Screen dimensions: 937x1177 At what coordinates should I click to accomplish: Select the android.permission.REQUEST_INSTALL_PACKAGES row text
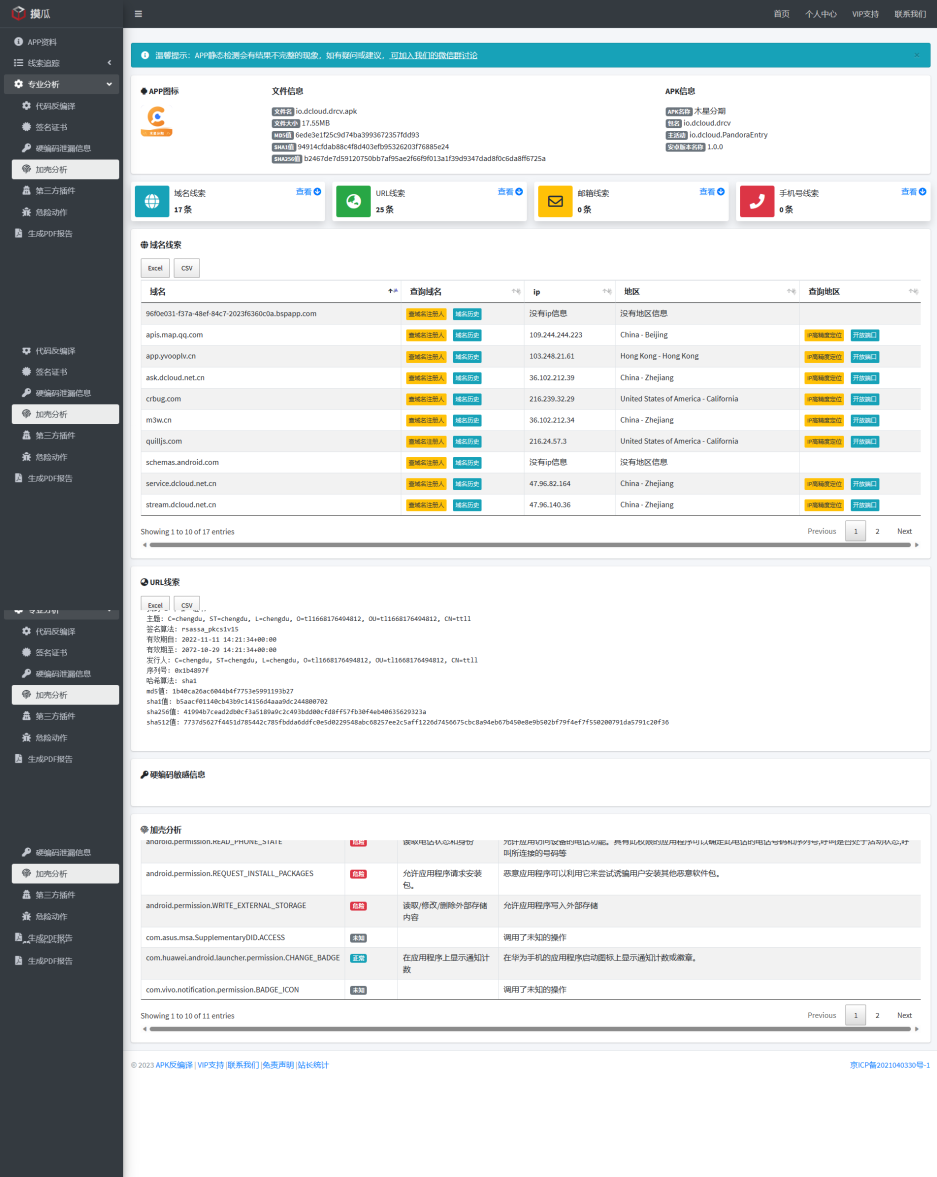[x=230, y=874]
